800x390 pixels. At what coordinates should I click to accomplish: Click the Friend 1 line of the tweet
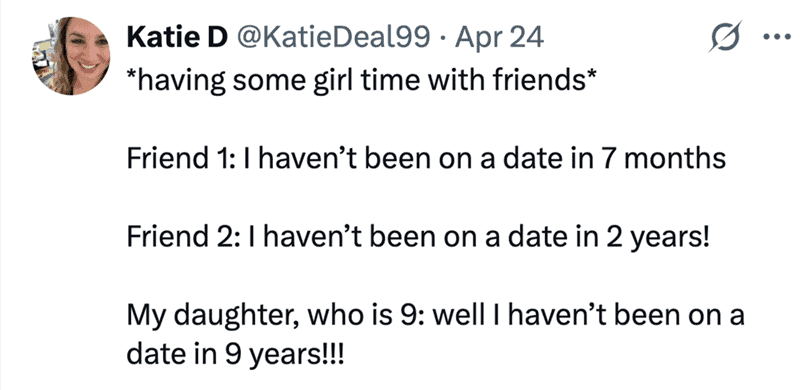[x=426, y=159]
